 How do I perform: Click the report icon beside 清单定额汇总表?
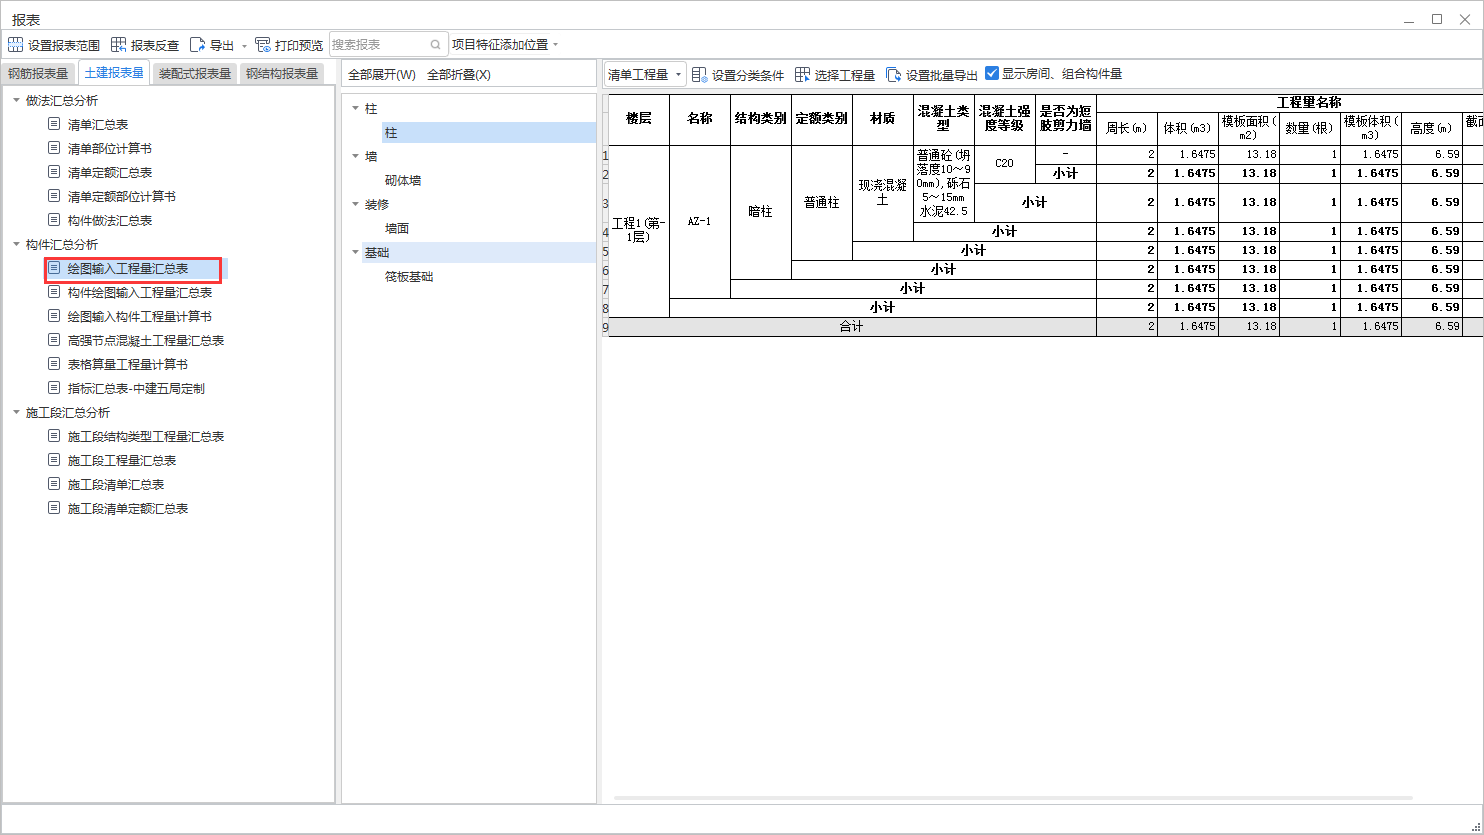pyautogui.click(x=54, y=172)
